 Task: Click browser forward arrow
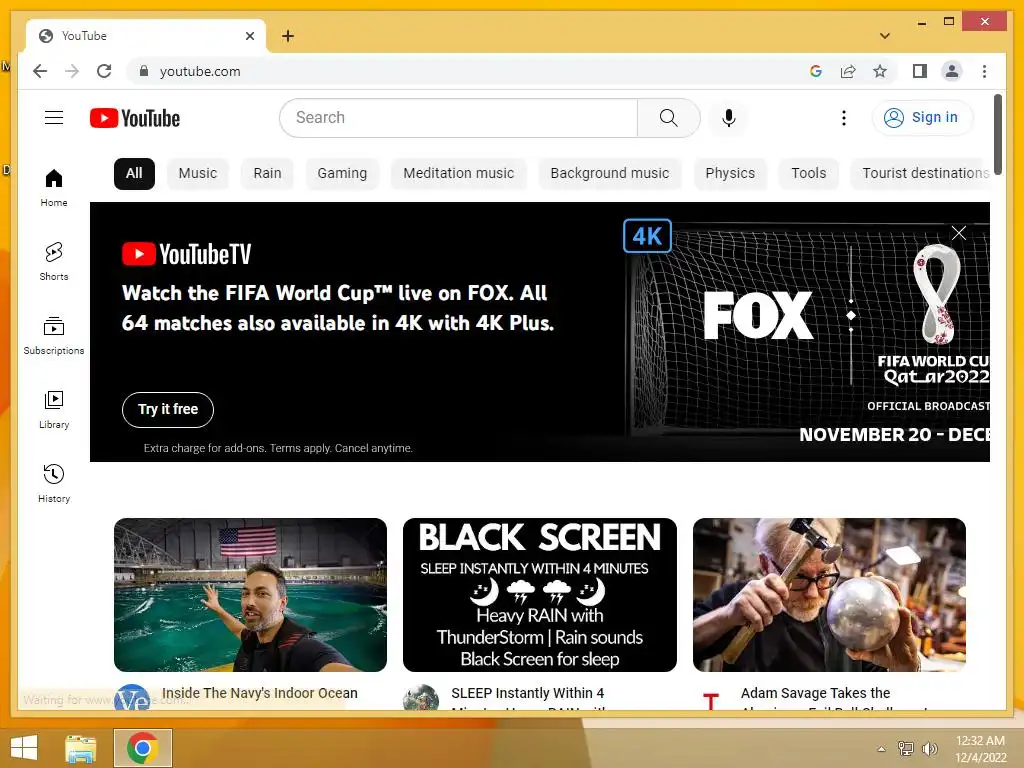pyautogui.click(x=72, y=71)
